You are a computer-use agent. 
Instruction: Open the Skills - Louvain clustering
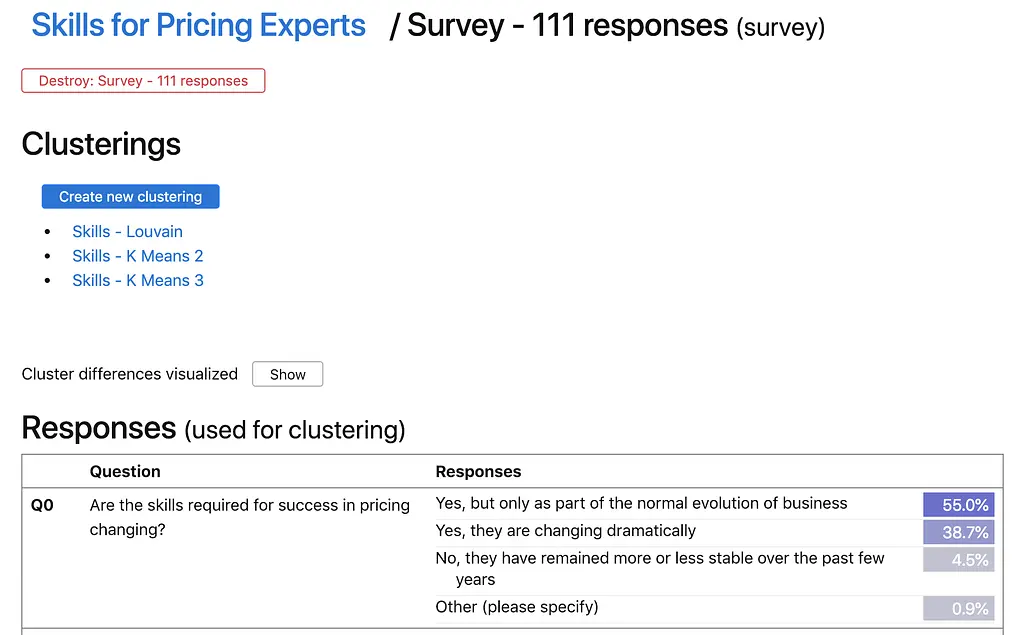click(127, 231)
